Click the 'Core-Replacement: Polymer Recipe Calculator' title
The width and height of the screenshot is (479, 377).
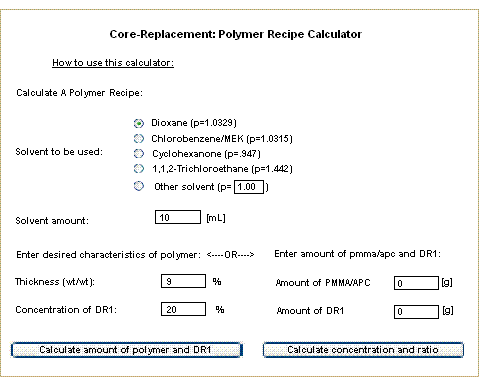(x=236, y=34)
